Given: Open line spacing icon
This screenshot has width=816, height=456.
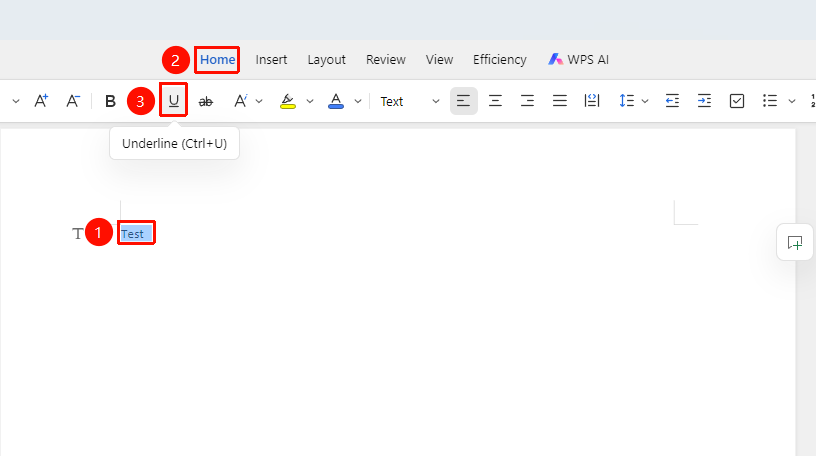Looking at the screenshot, I should (x=627, y=101).
